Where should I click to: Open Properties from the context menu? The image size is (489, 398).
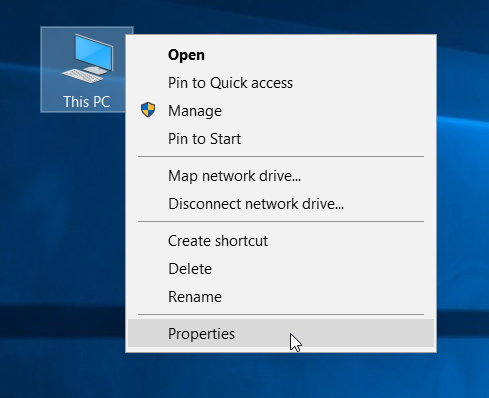pos(281,333)
